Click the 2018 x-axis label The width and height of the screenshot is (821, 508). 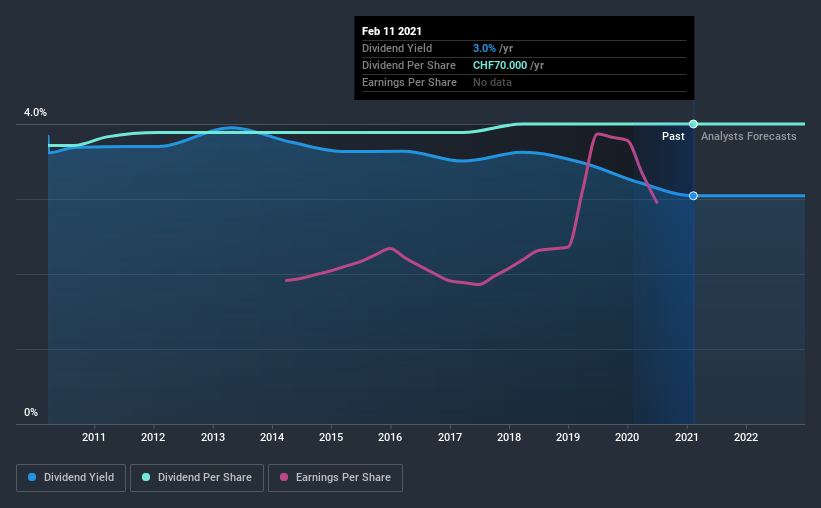[509, 437]
